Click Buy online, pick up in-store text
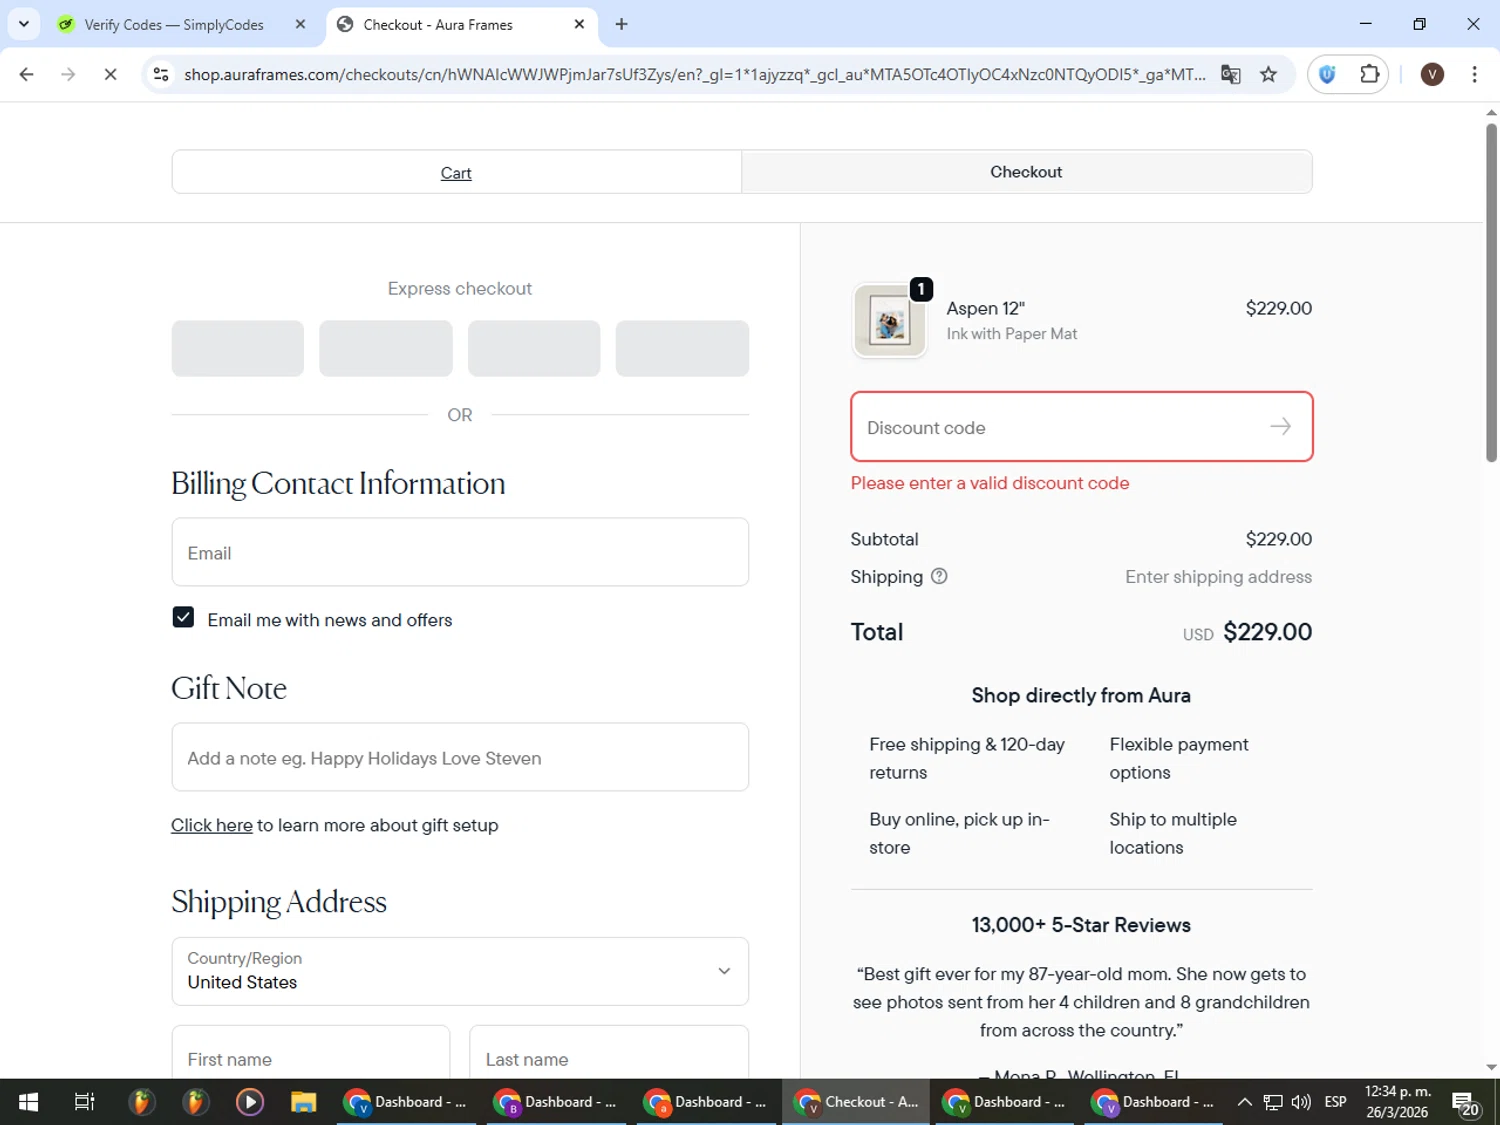Viewport: 1500px width, 1125px height. 959,833
